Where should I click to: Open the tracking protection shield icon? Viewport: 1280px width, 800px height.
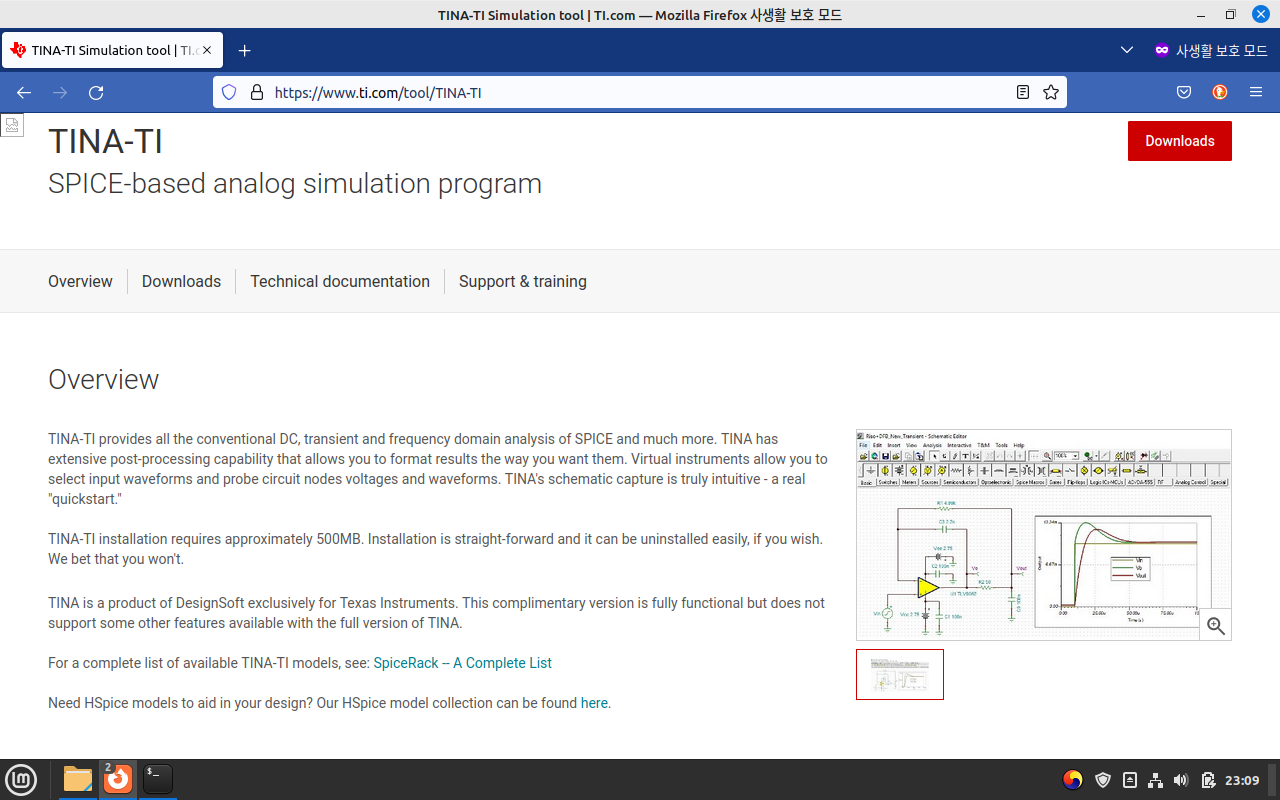[x=229, y=92]
